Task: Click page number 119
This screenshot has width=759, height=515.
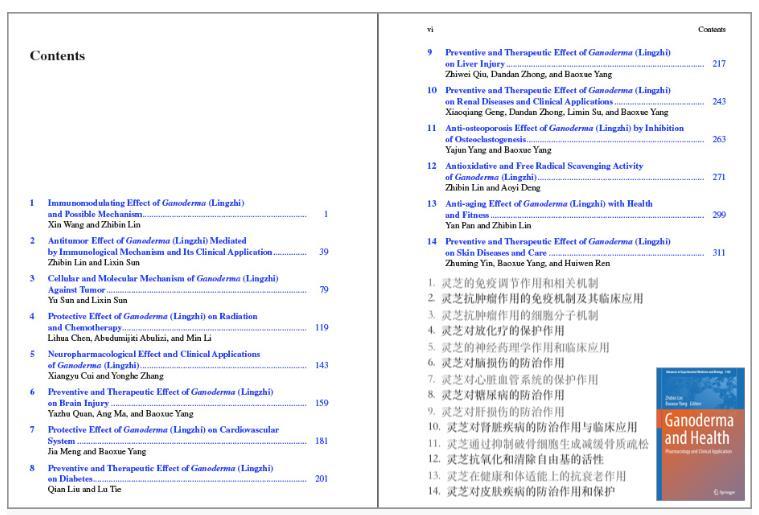Action: coord(321,327)
